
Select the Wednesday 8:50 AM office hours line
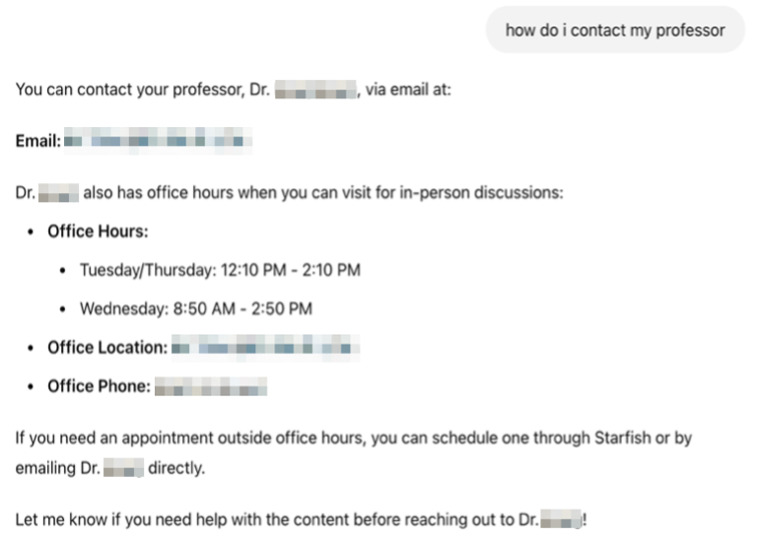tap(196, 308)
